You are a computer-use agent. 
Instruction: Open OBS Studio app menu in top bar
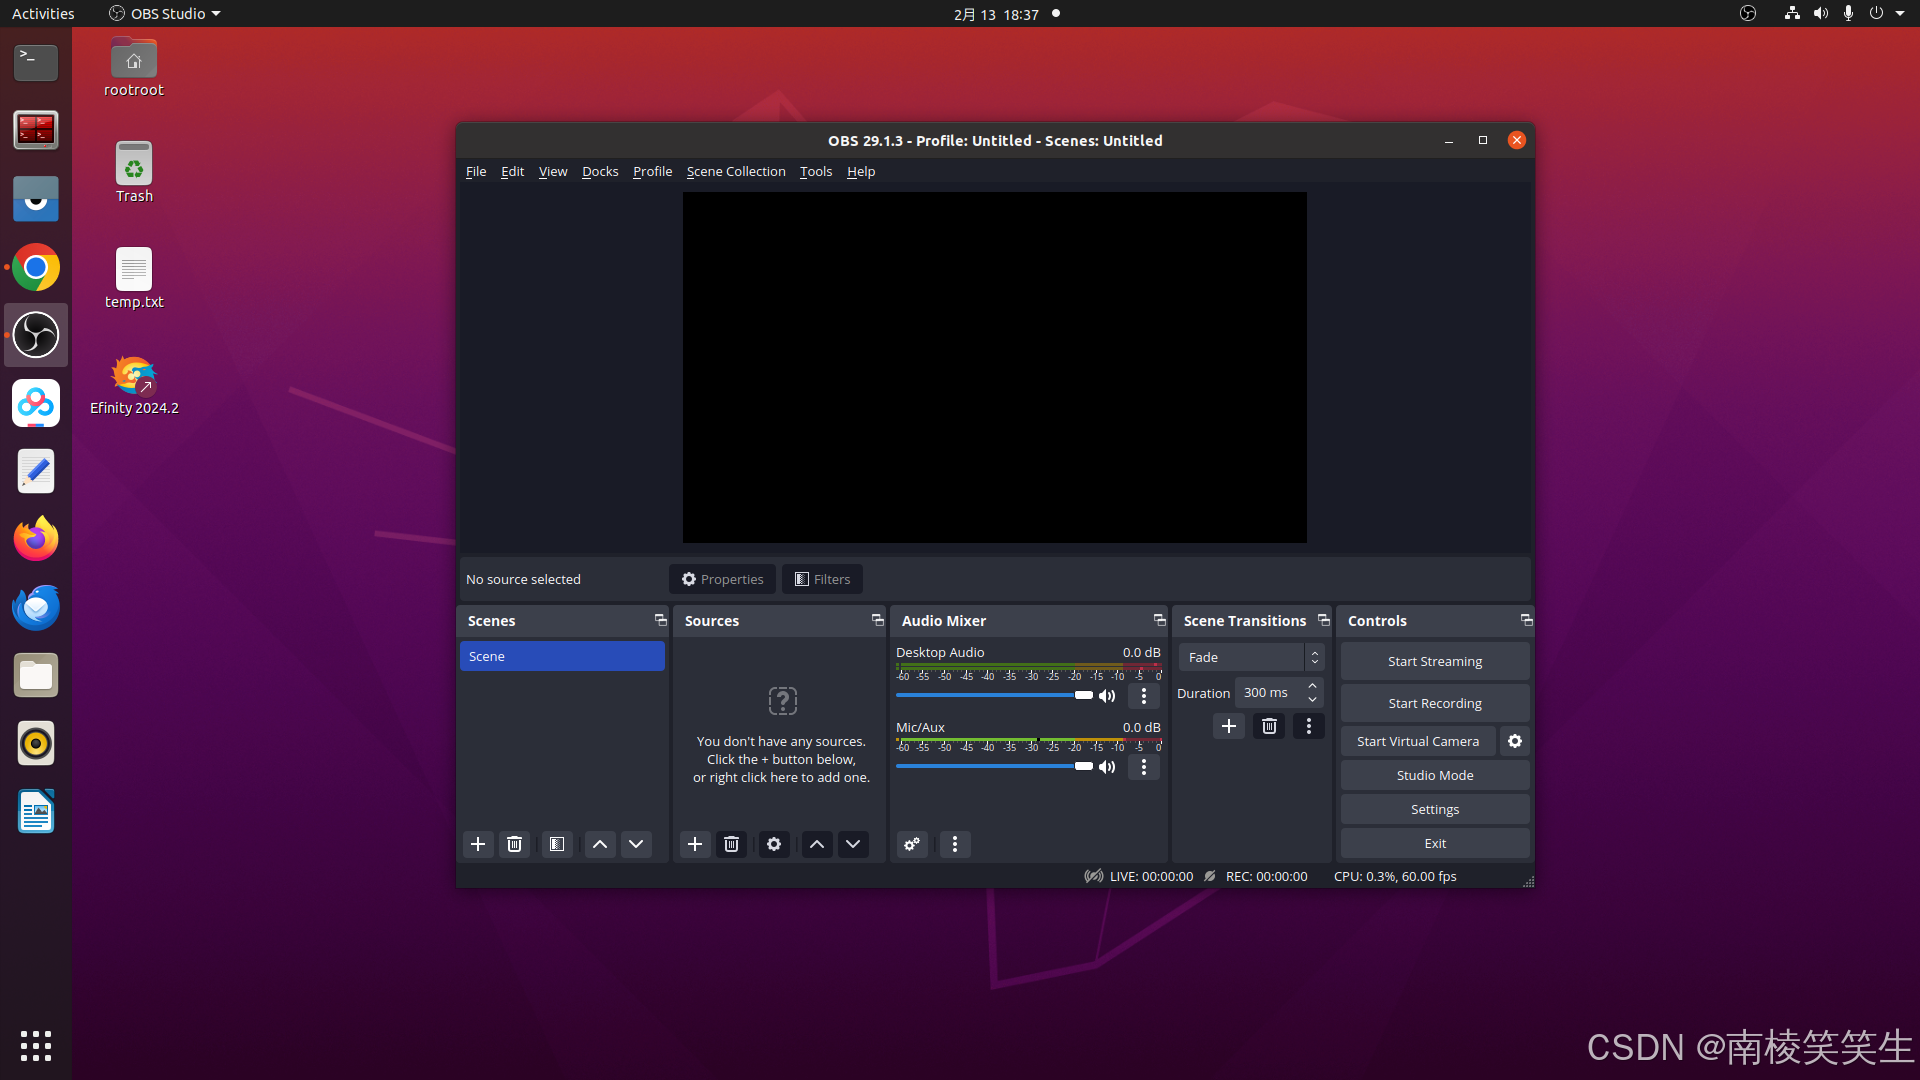(x=165, y=14)
